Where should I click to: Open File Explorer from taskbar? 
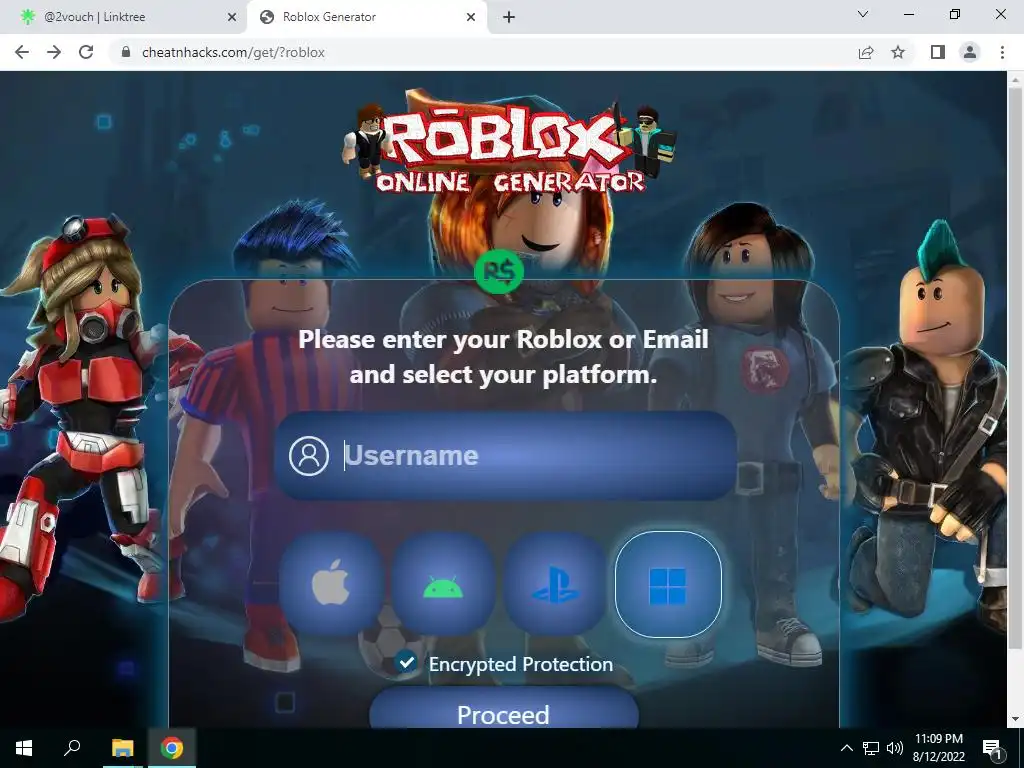122,748
